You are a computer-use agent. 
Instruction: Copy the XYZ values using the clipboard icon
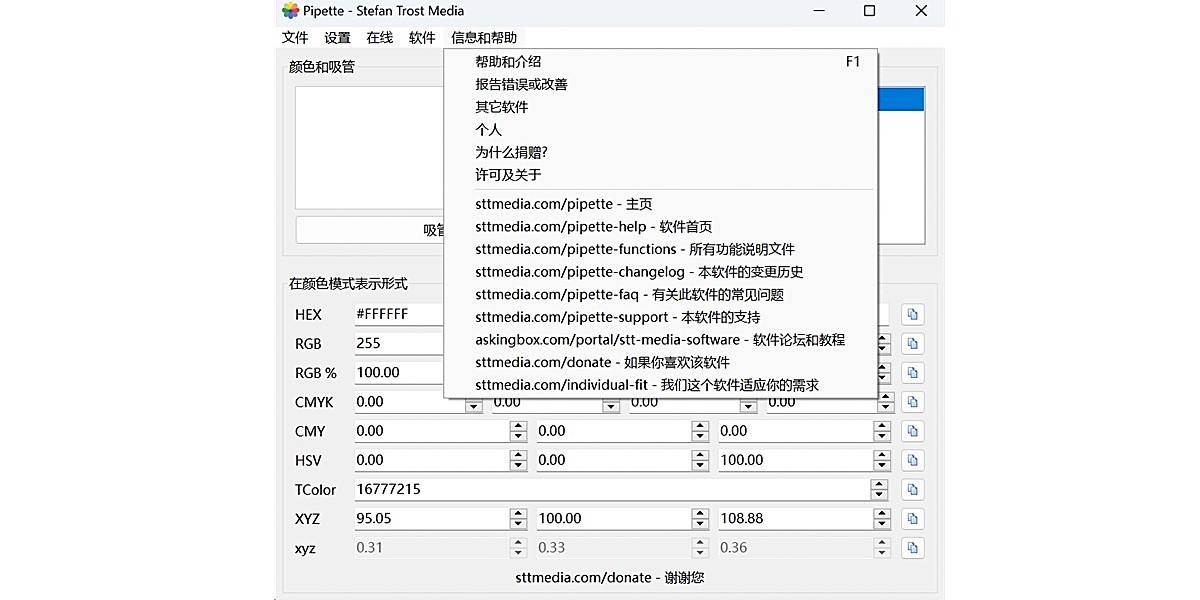pyautogui.click(x=911, y=518)
